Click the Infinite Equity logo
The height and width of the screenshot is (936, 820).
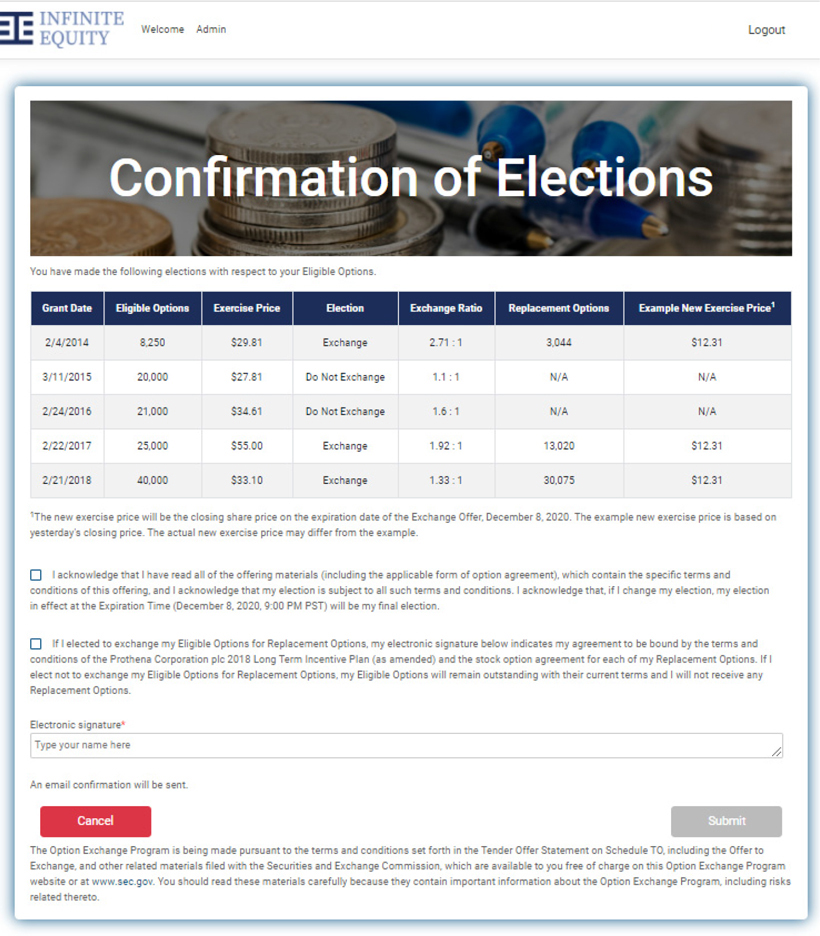coord(62,29)
